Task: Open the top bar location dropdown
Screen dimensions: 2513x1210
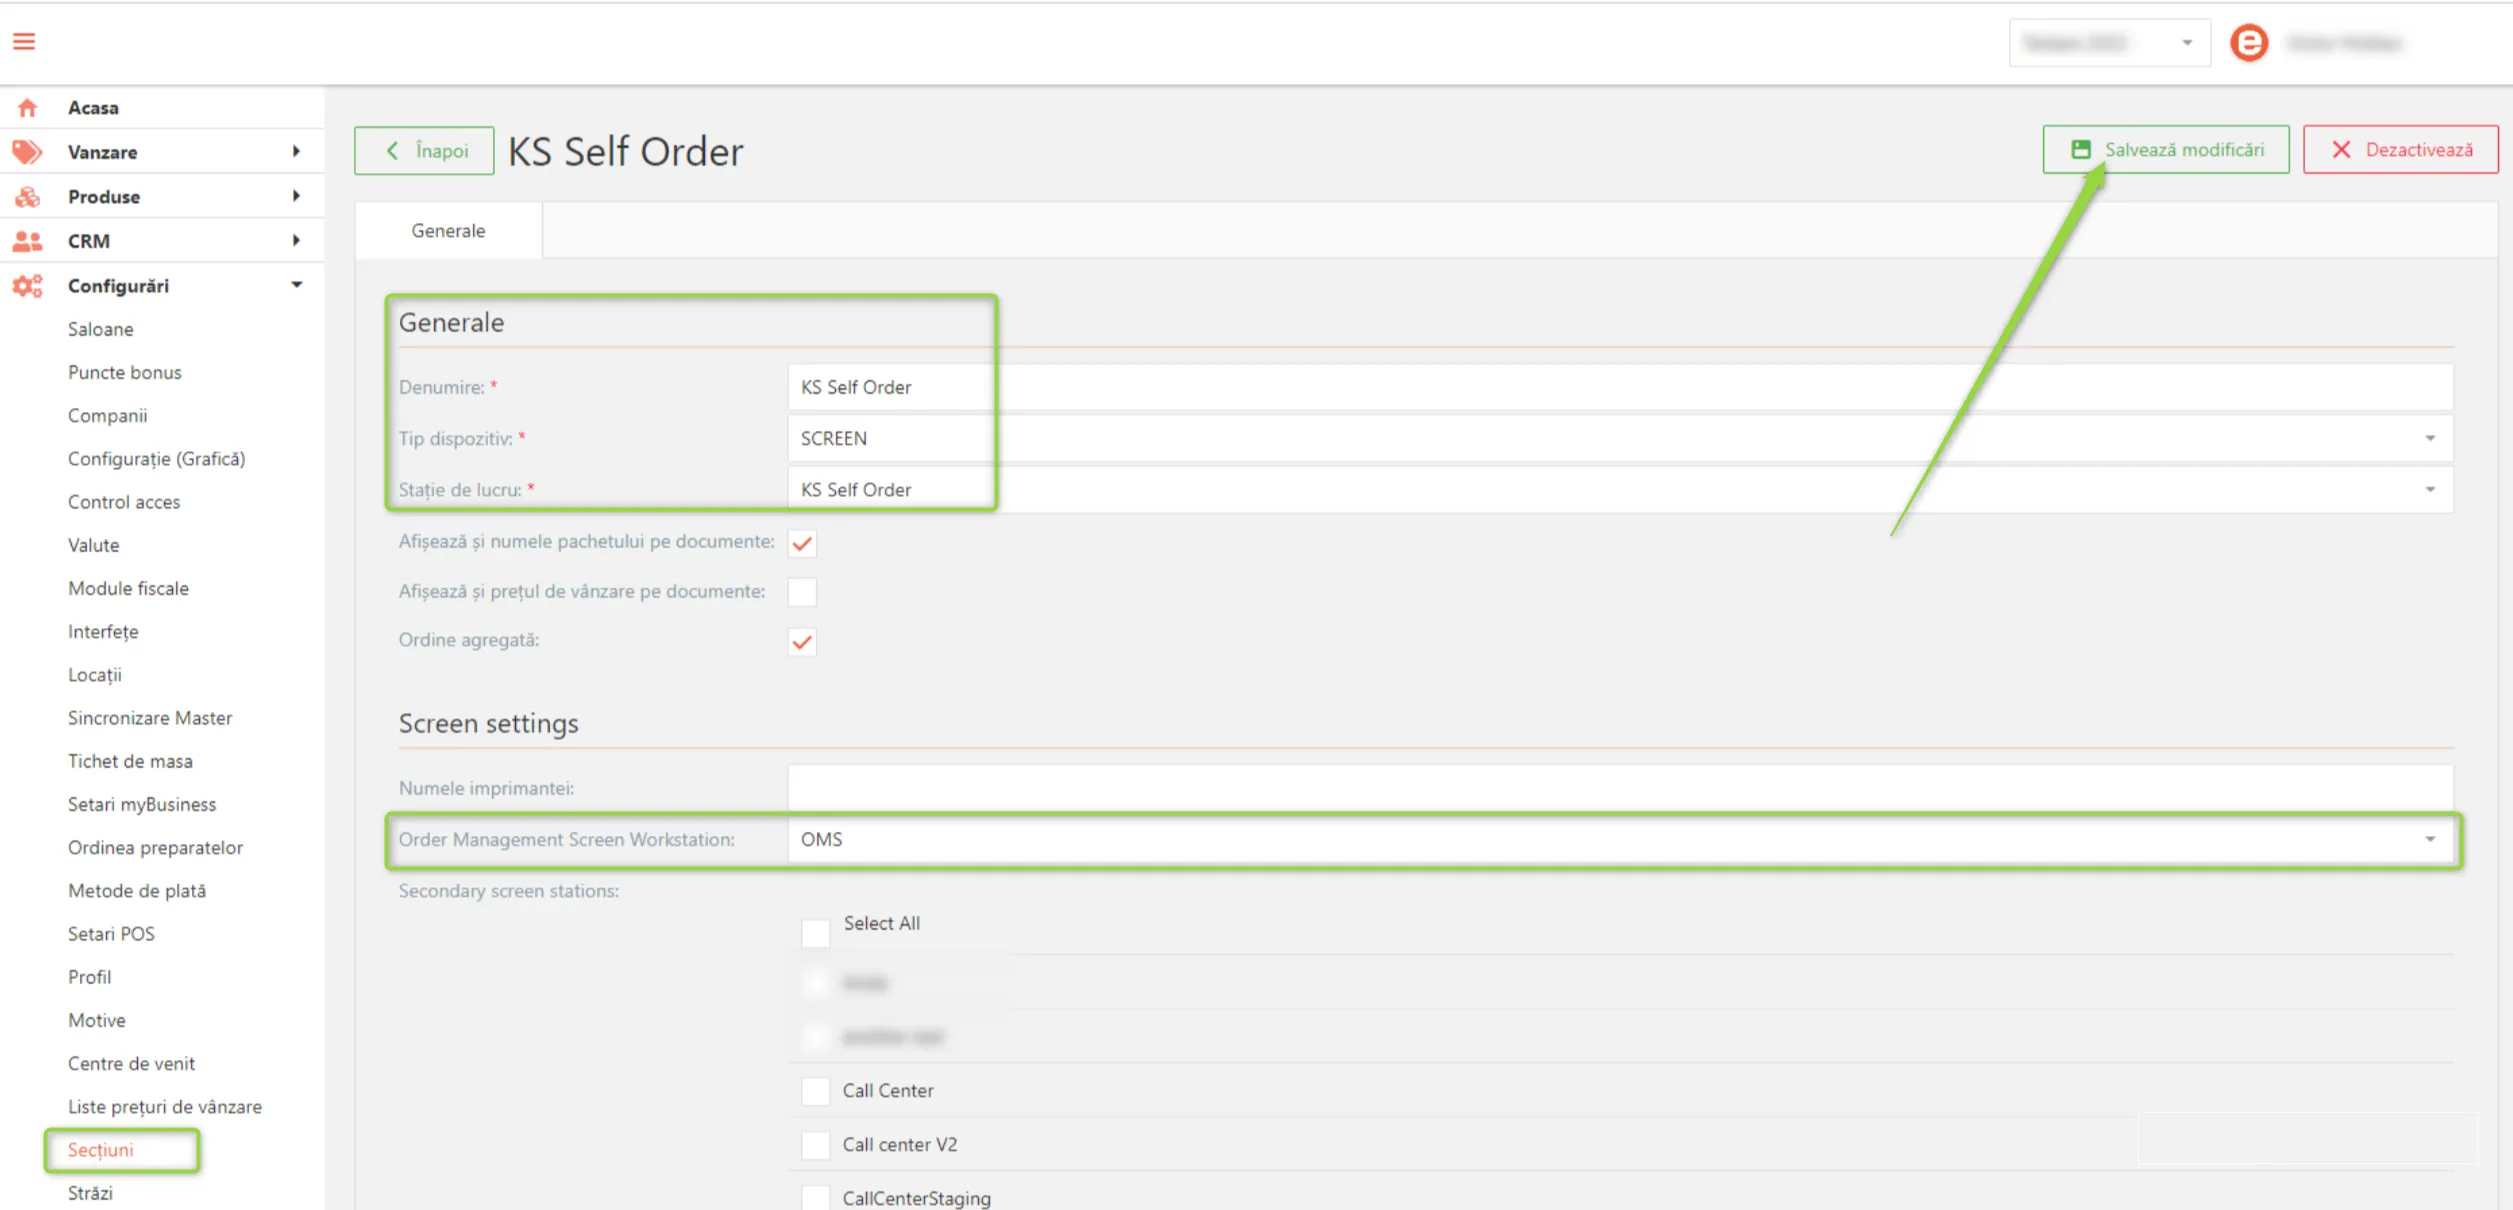Action: click(2109, 43)
